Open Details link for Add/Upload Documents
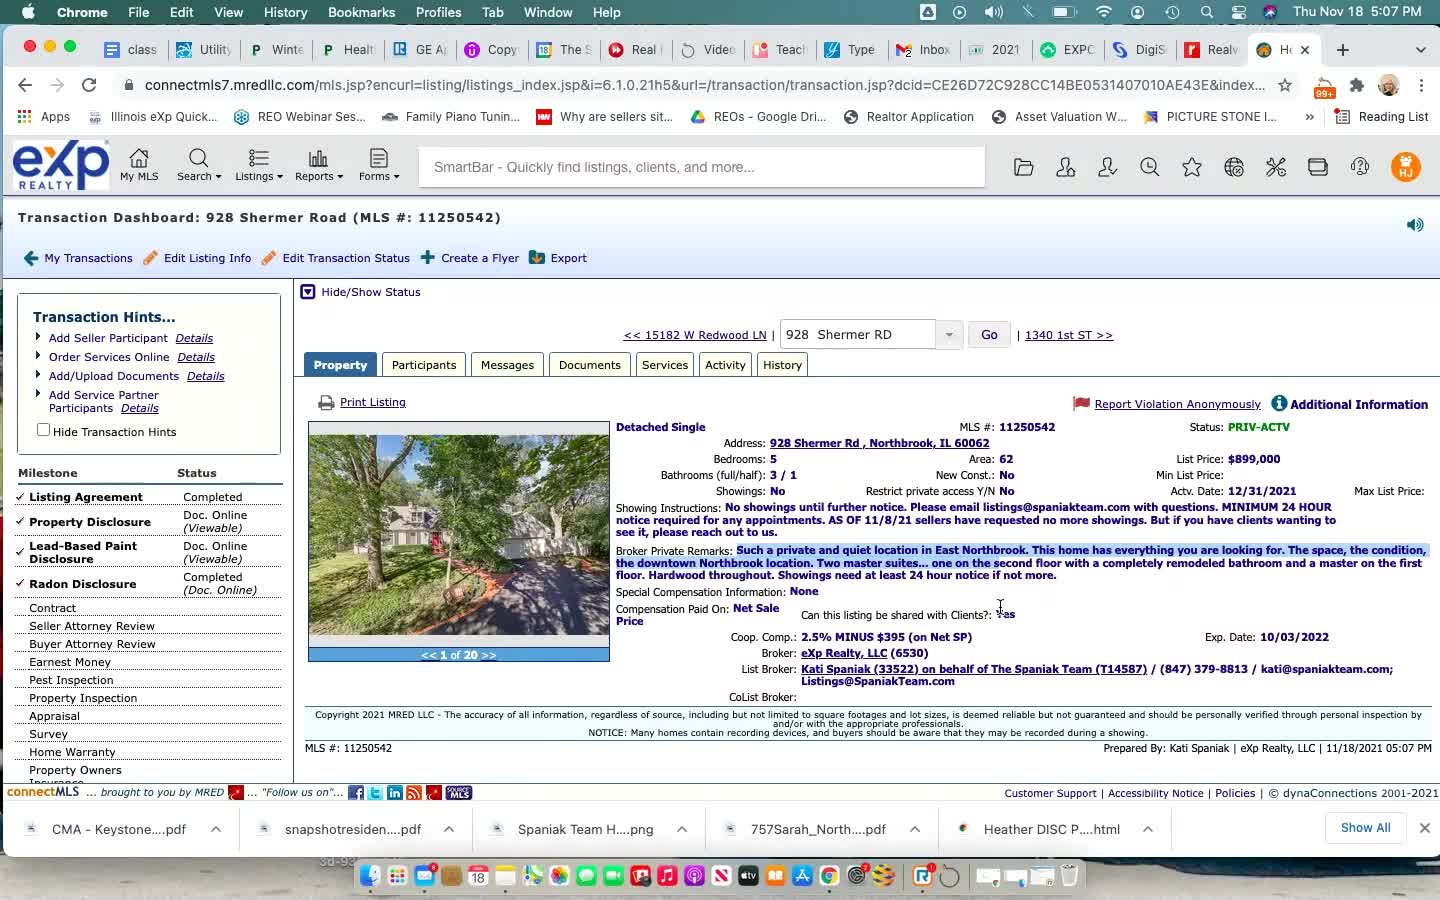The image size is (1440, 900). 205,376
